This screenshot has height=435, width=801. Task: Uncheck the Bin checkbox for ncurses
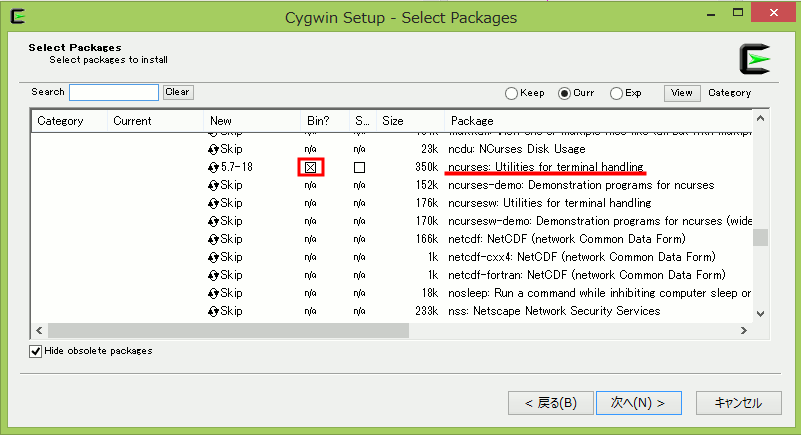tap(311, 167)
